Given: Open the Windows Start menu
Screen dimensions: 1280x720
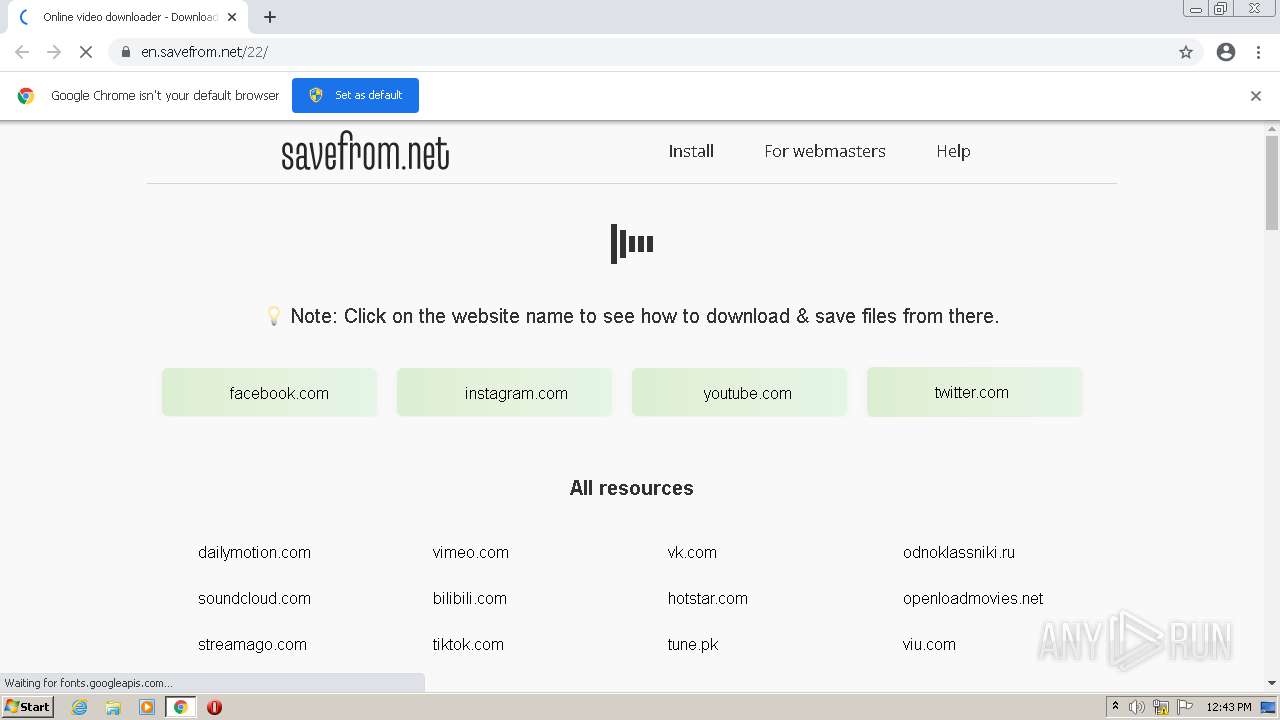Looking at the screenshot, I should [x=28, y=706].
